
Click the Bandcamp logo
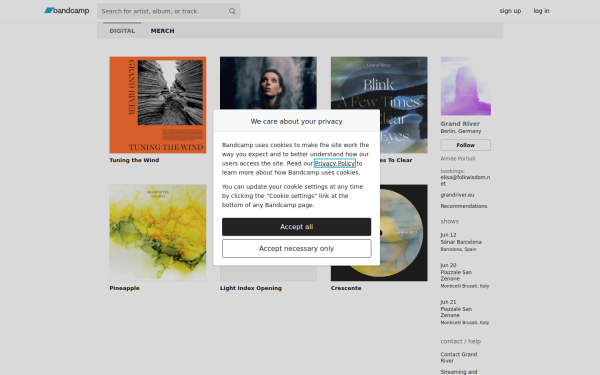point(67,11)
